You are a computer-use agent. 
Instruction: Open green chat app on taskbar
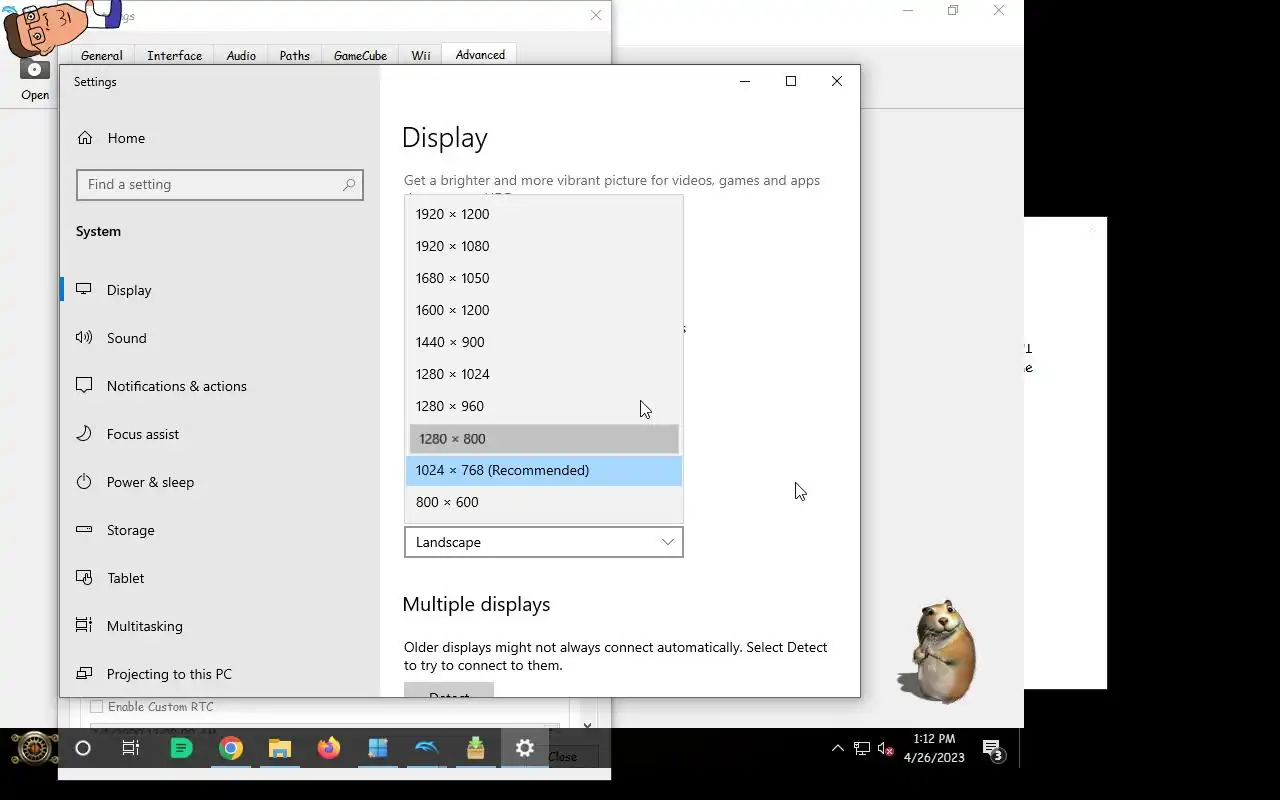[x=181, y=748]
